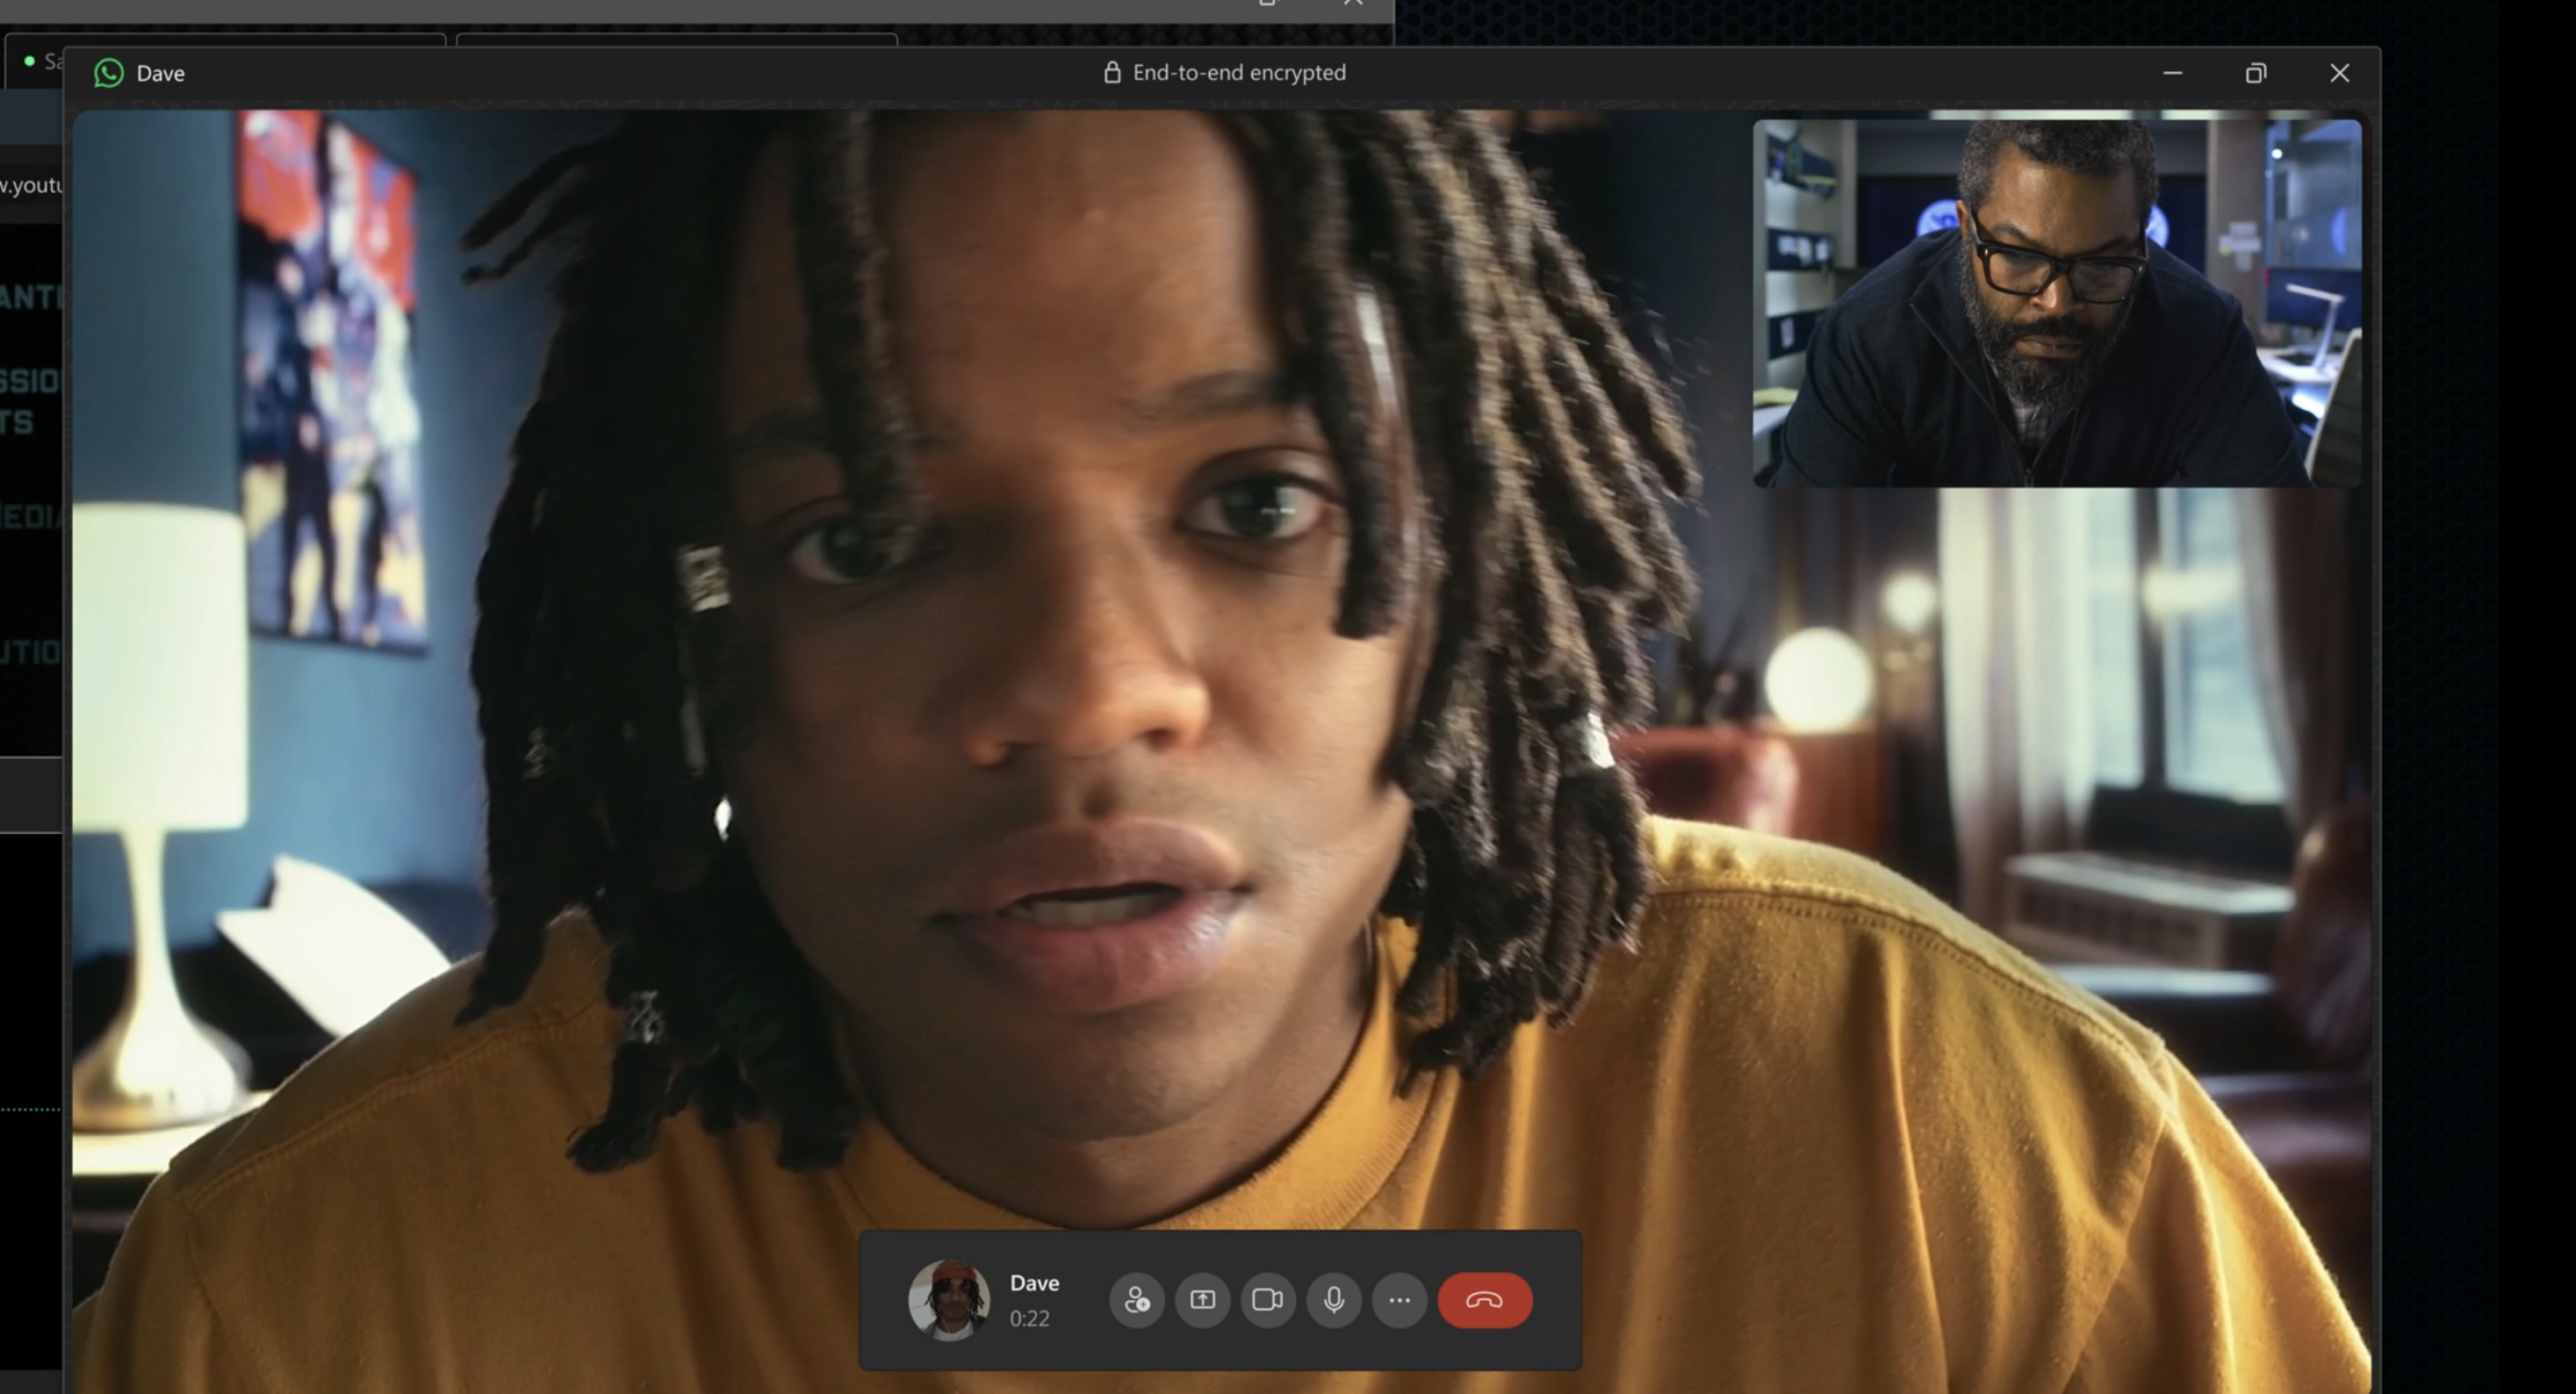Turn off the video camera

(x=1267, y=1300)
